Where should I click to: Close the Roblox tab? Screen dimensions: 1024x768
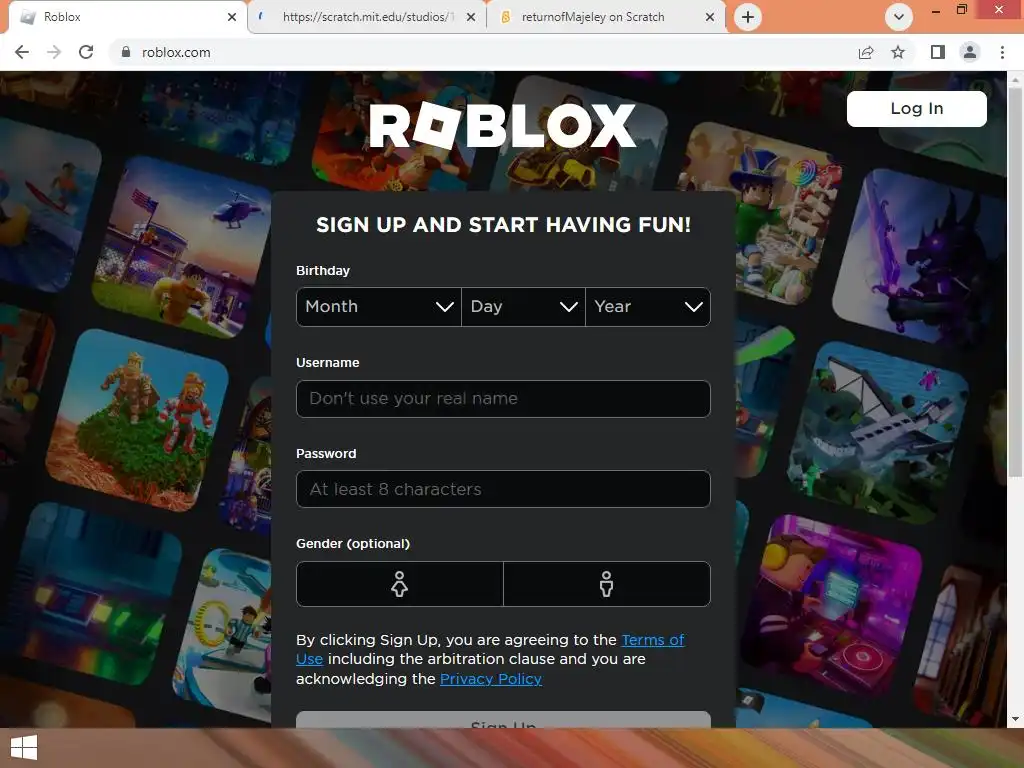(232, 17)
